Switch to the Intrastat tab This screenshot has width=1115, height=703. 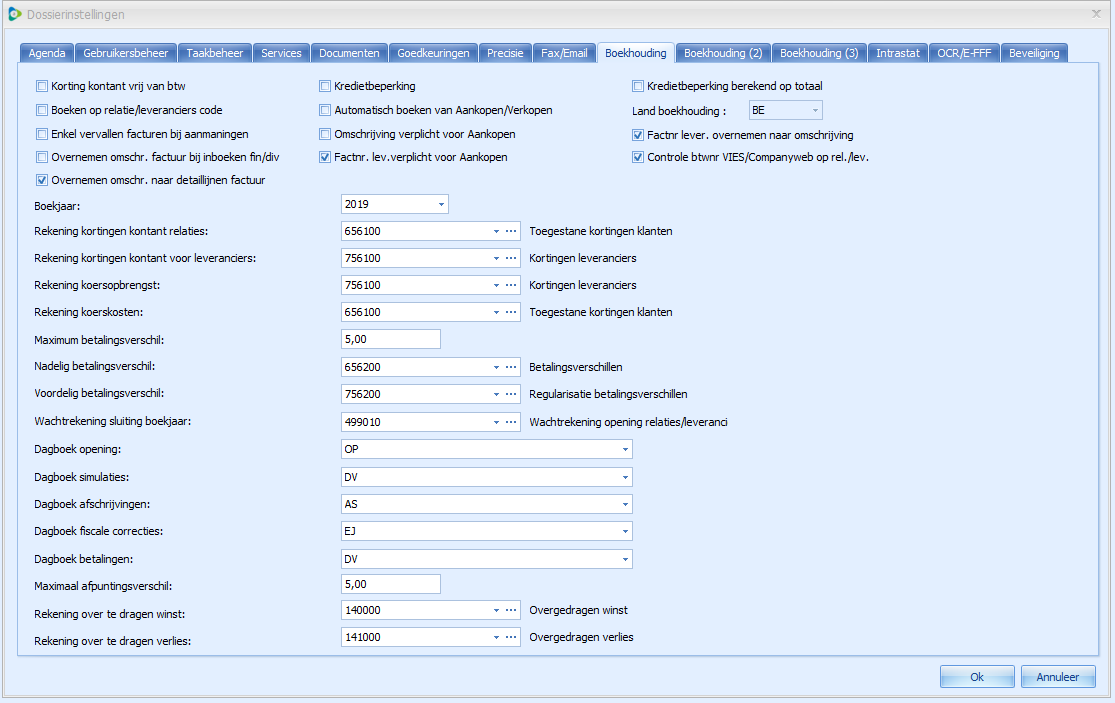[897, 53]
